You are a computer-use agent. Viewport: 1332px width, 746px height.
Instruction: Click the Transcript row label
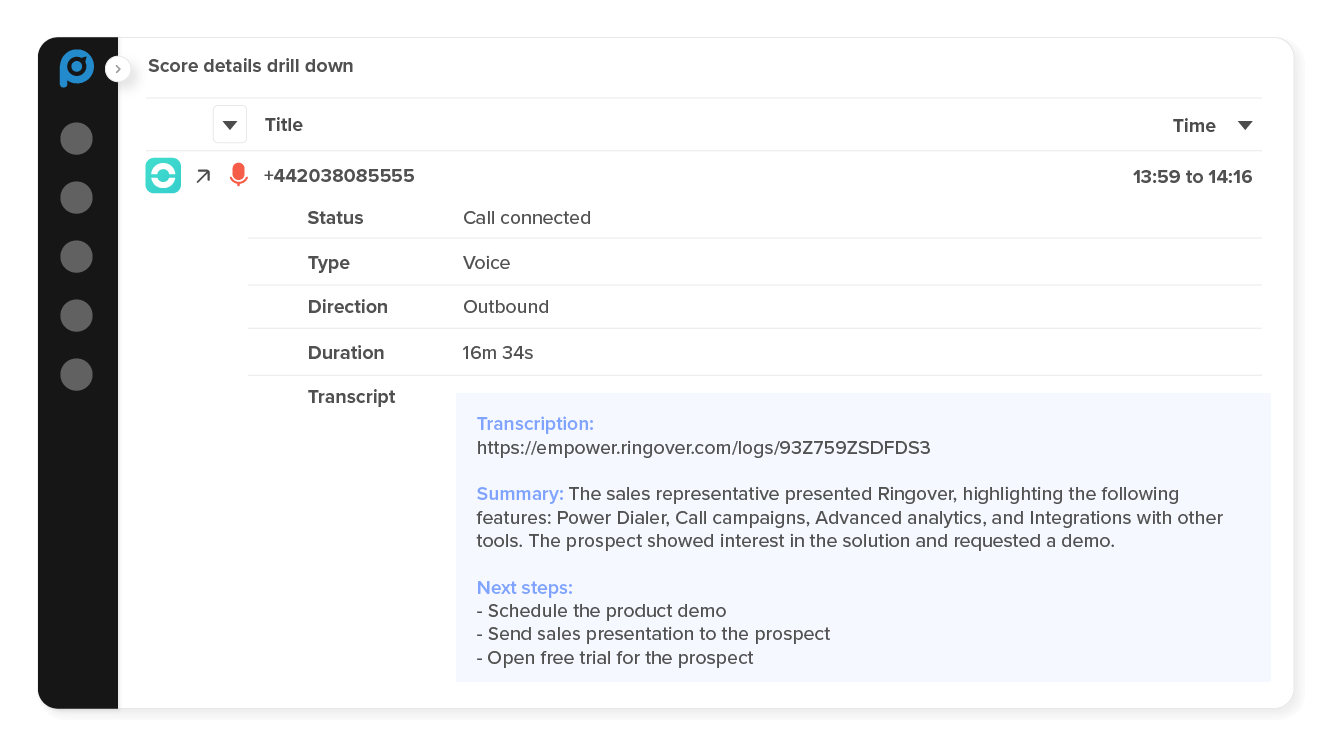351,397
